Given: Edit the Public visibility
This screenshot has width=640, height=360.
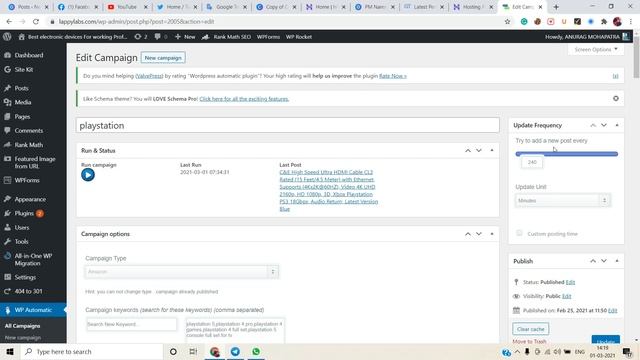Looking at the screenshot, I should pos(567,296).
